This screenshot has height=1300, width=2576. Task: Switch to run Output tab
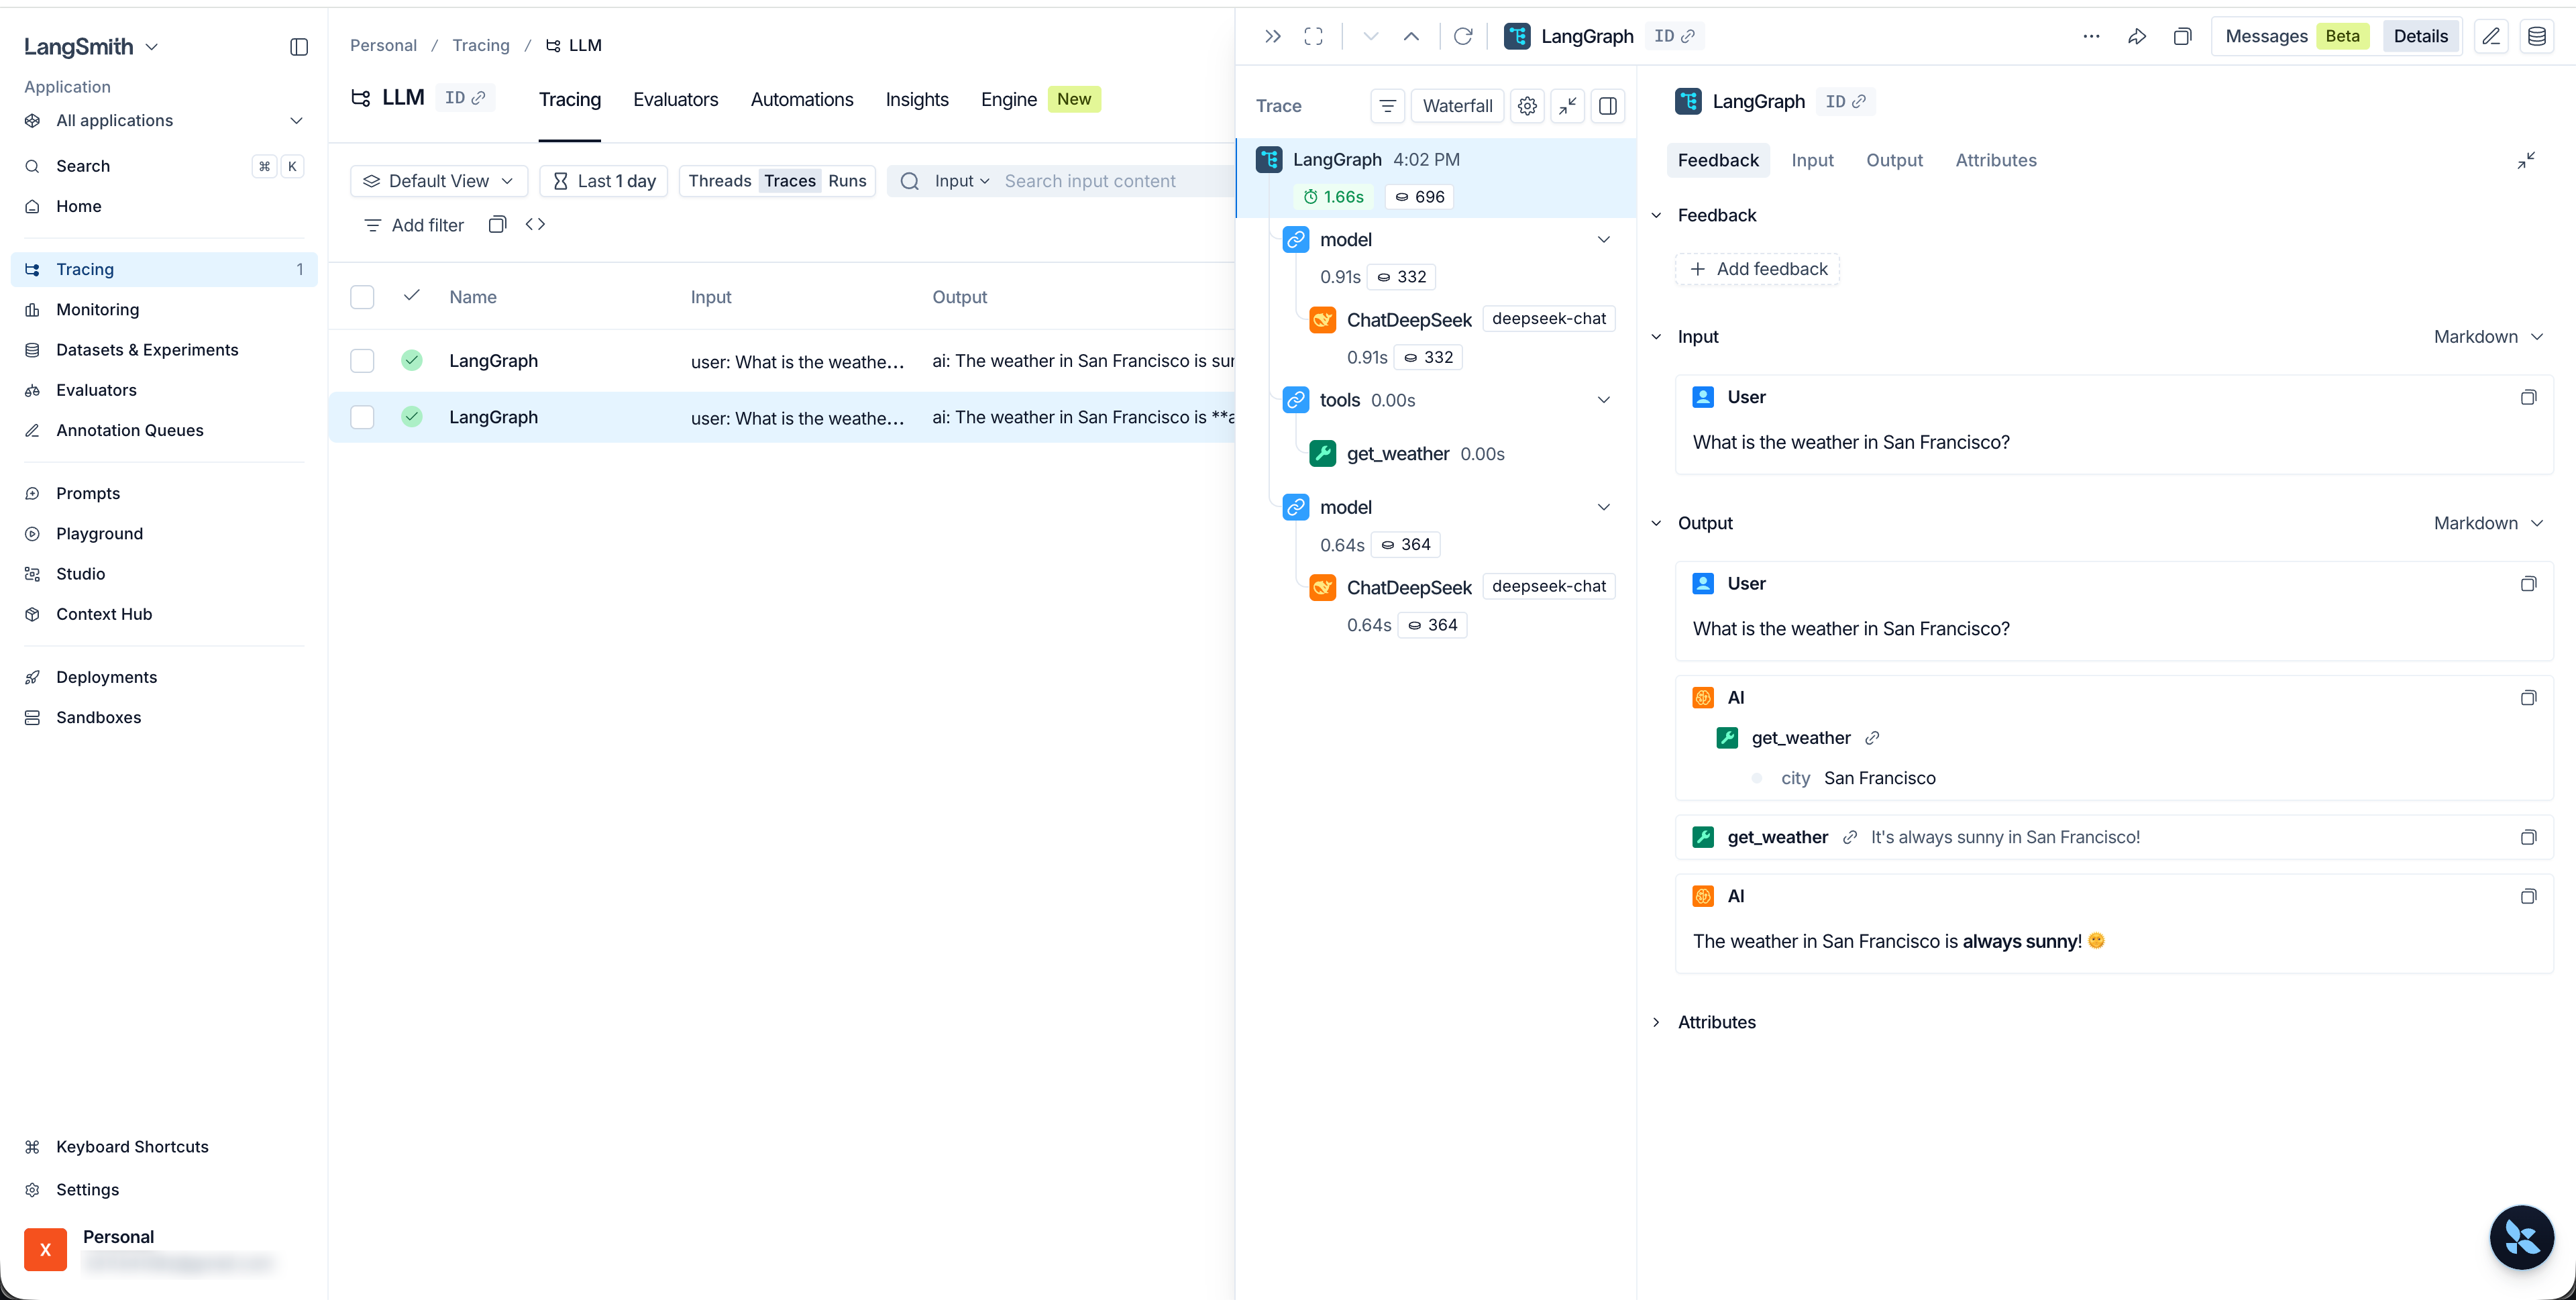tap(1894, 160)
